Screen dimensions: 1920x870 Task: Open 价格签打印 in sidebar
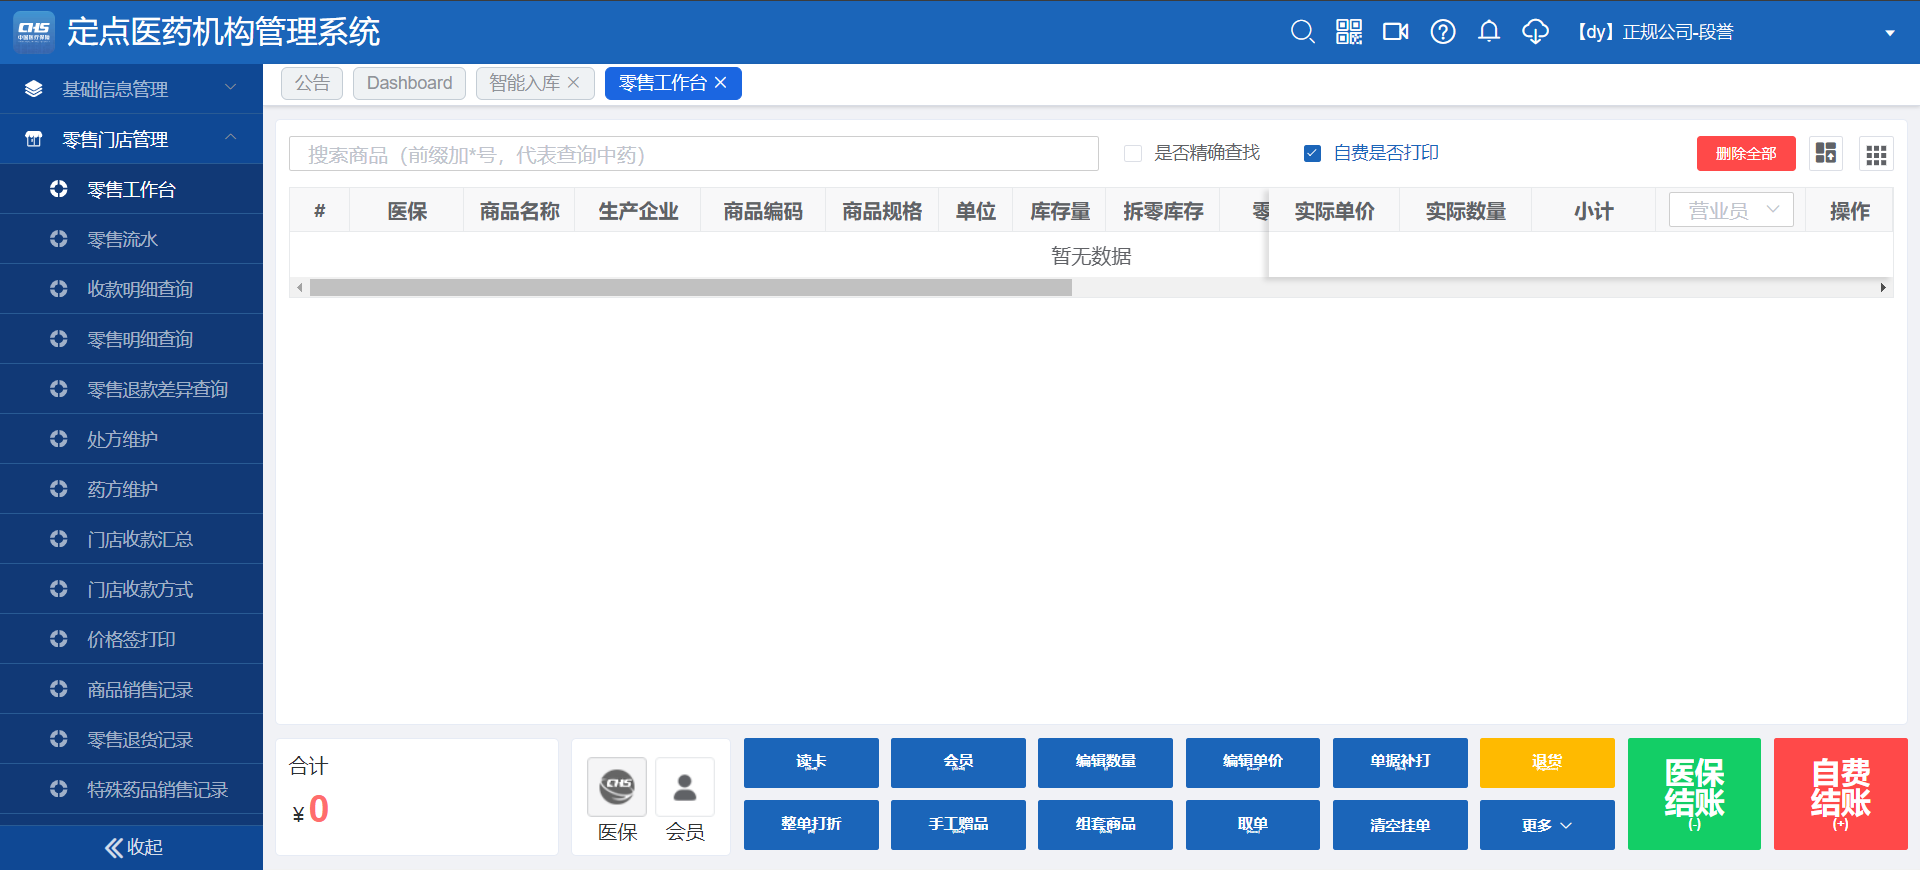pos(131,639)
